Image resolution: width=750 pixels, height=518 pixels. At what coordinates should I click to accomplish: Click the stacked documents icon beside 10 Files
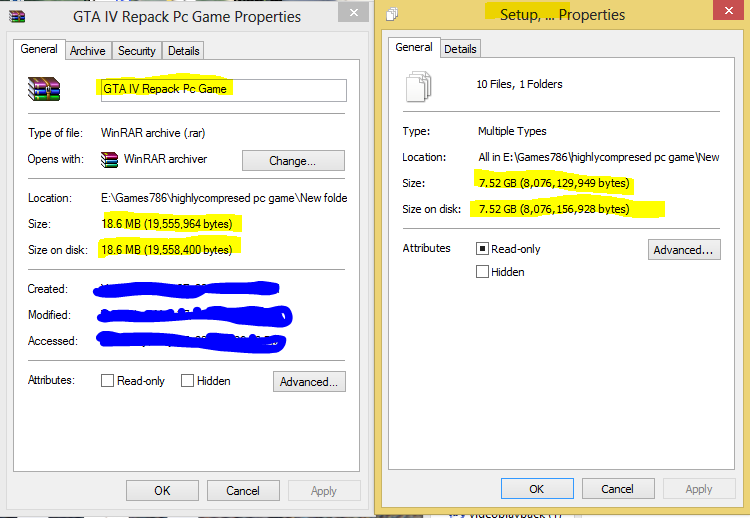pos(419,86)
